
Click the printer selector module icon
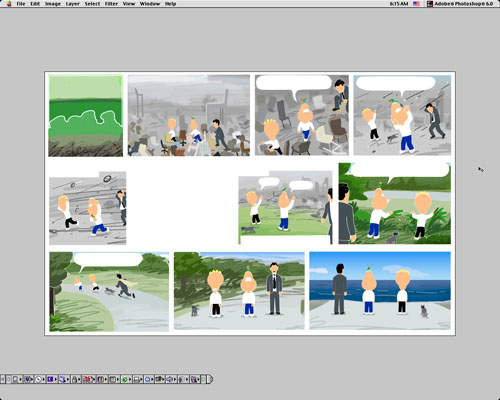pyautogui.click(x=136, y=379)
